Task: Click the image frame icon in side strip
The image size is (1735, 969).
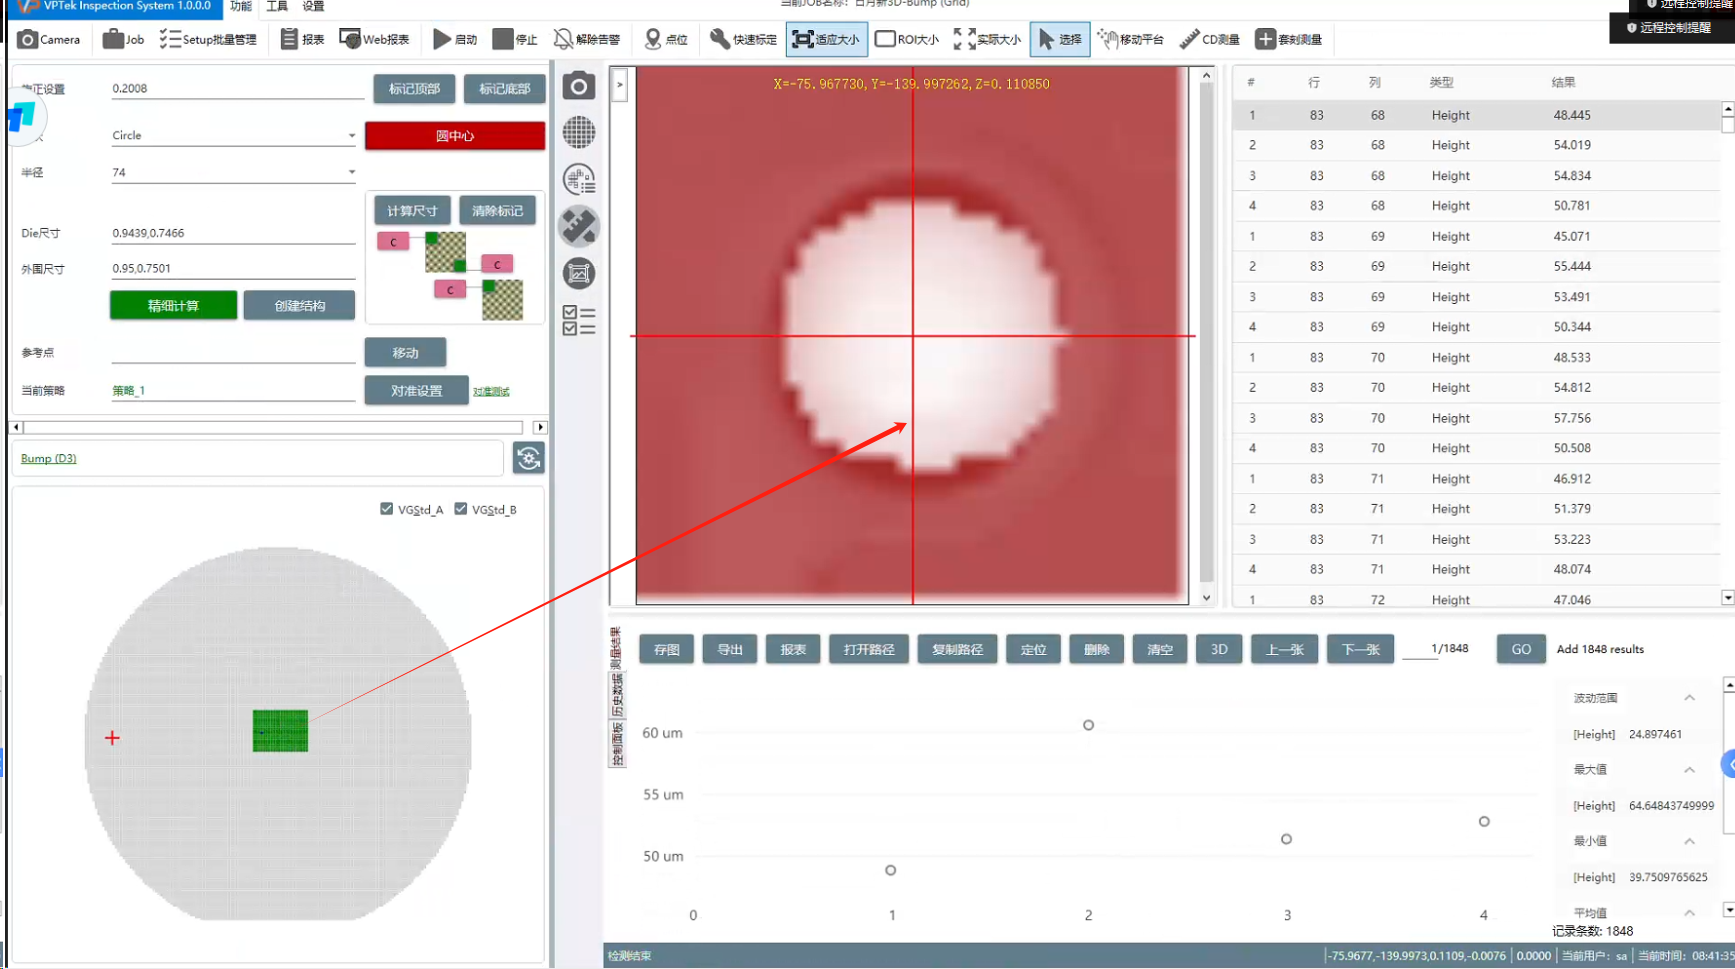Action: 579,273
